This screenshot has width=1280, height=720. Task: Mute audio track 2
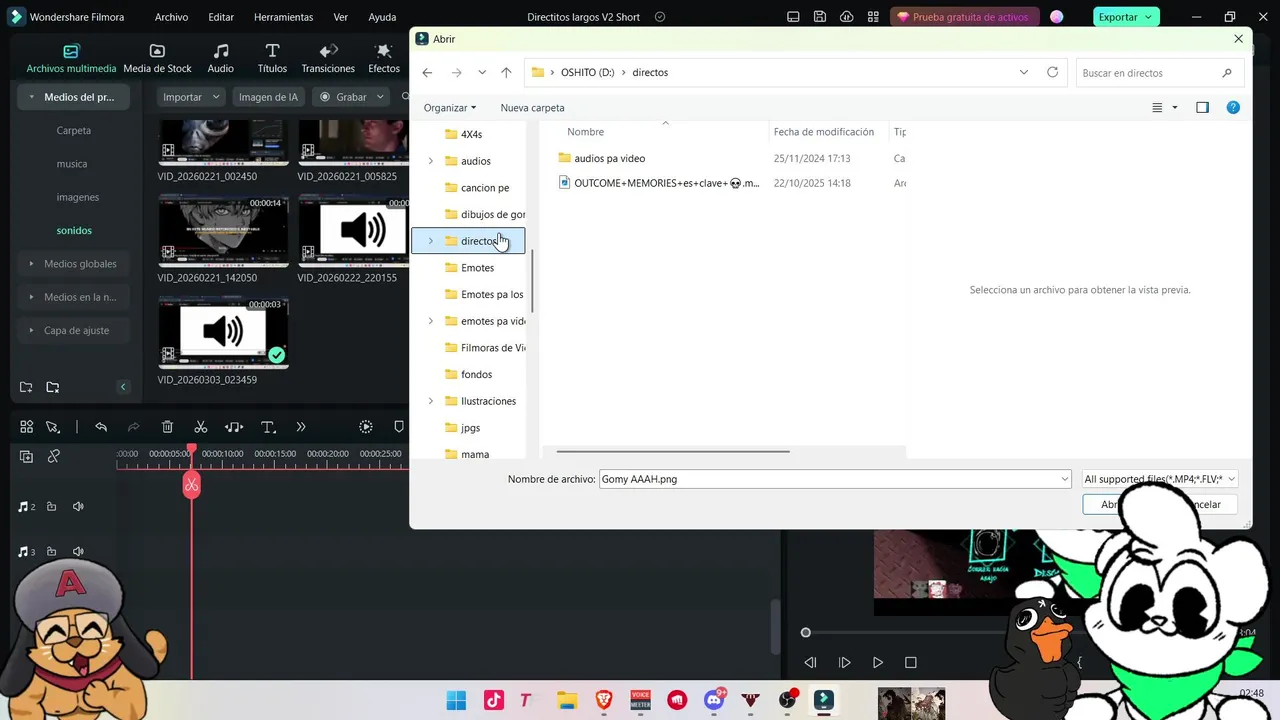click(x=78, y=507)
